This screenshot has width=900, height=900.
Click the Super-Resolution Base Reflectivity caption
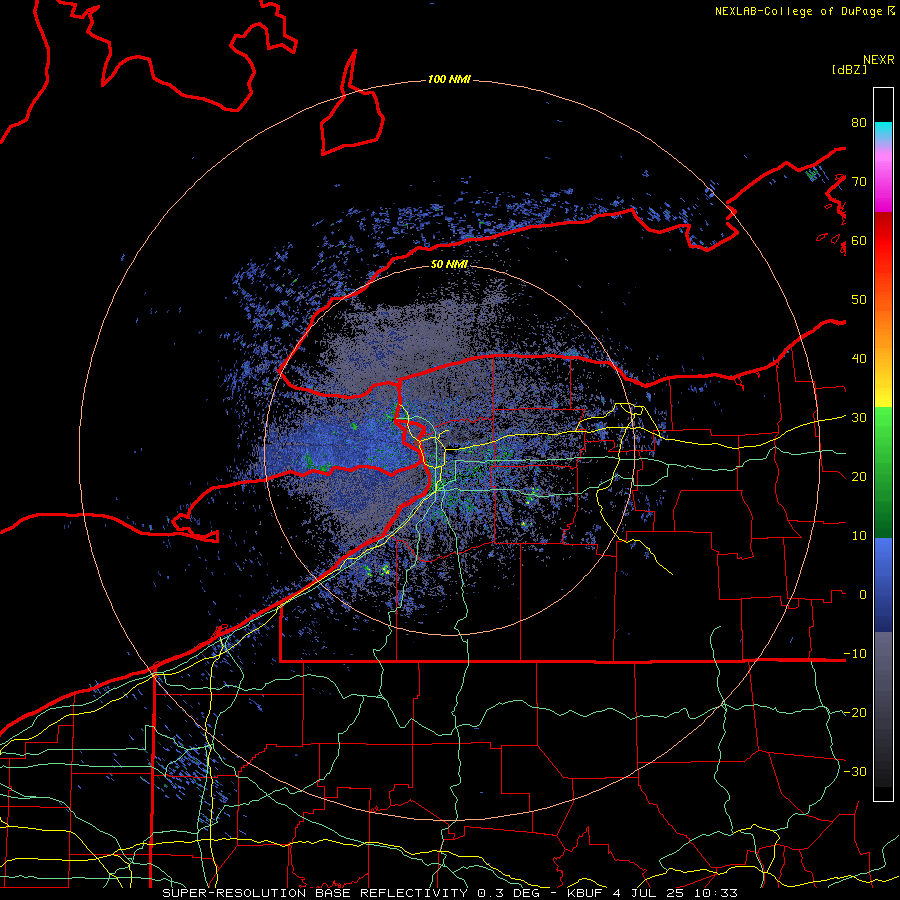click(315, 893)
